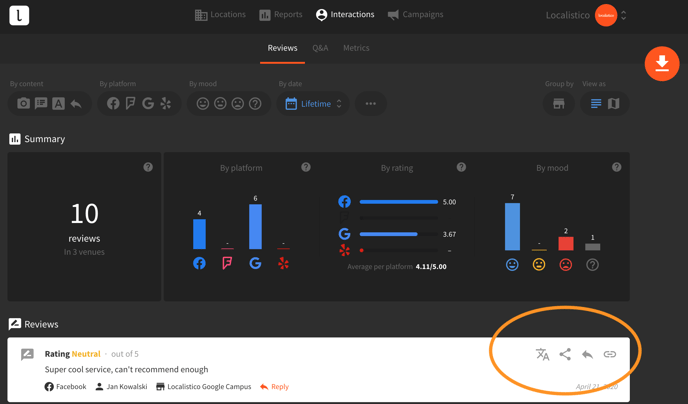
Task: Click the blue happy face under the mood chart
Action: click(512, 265)
